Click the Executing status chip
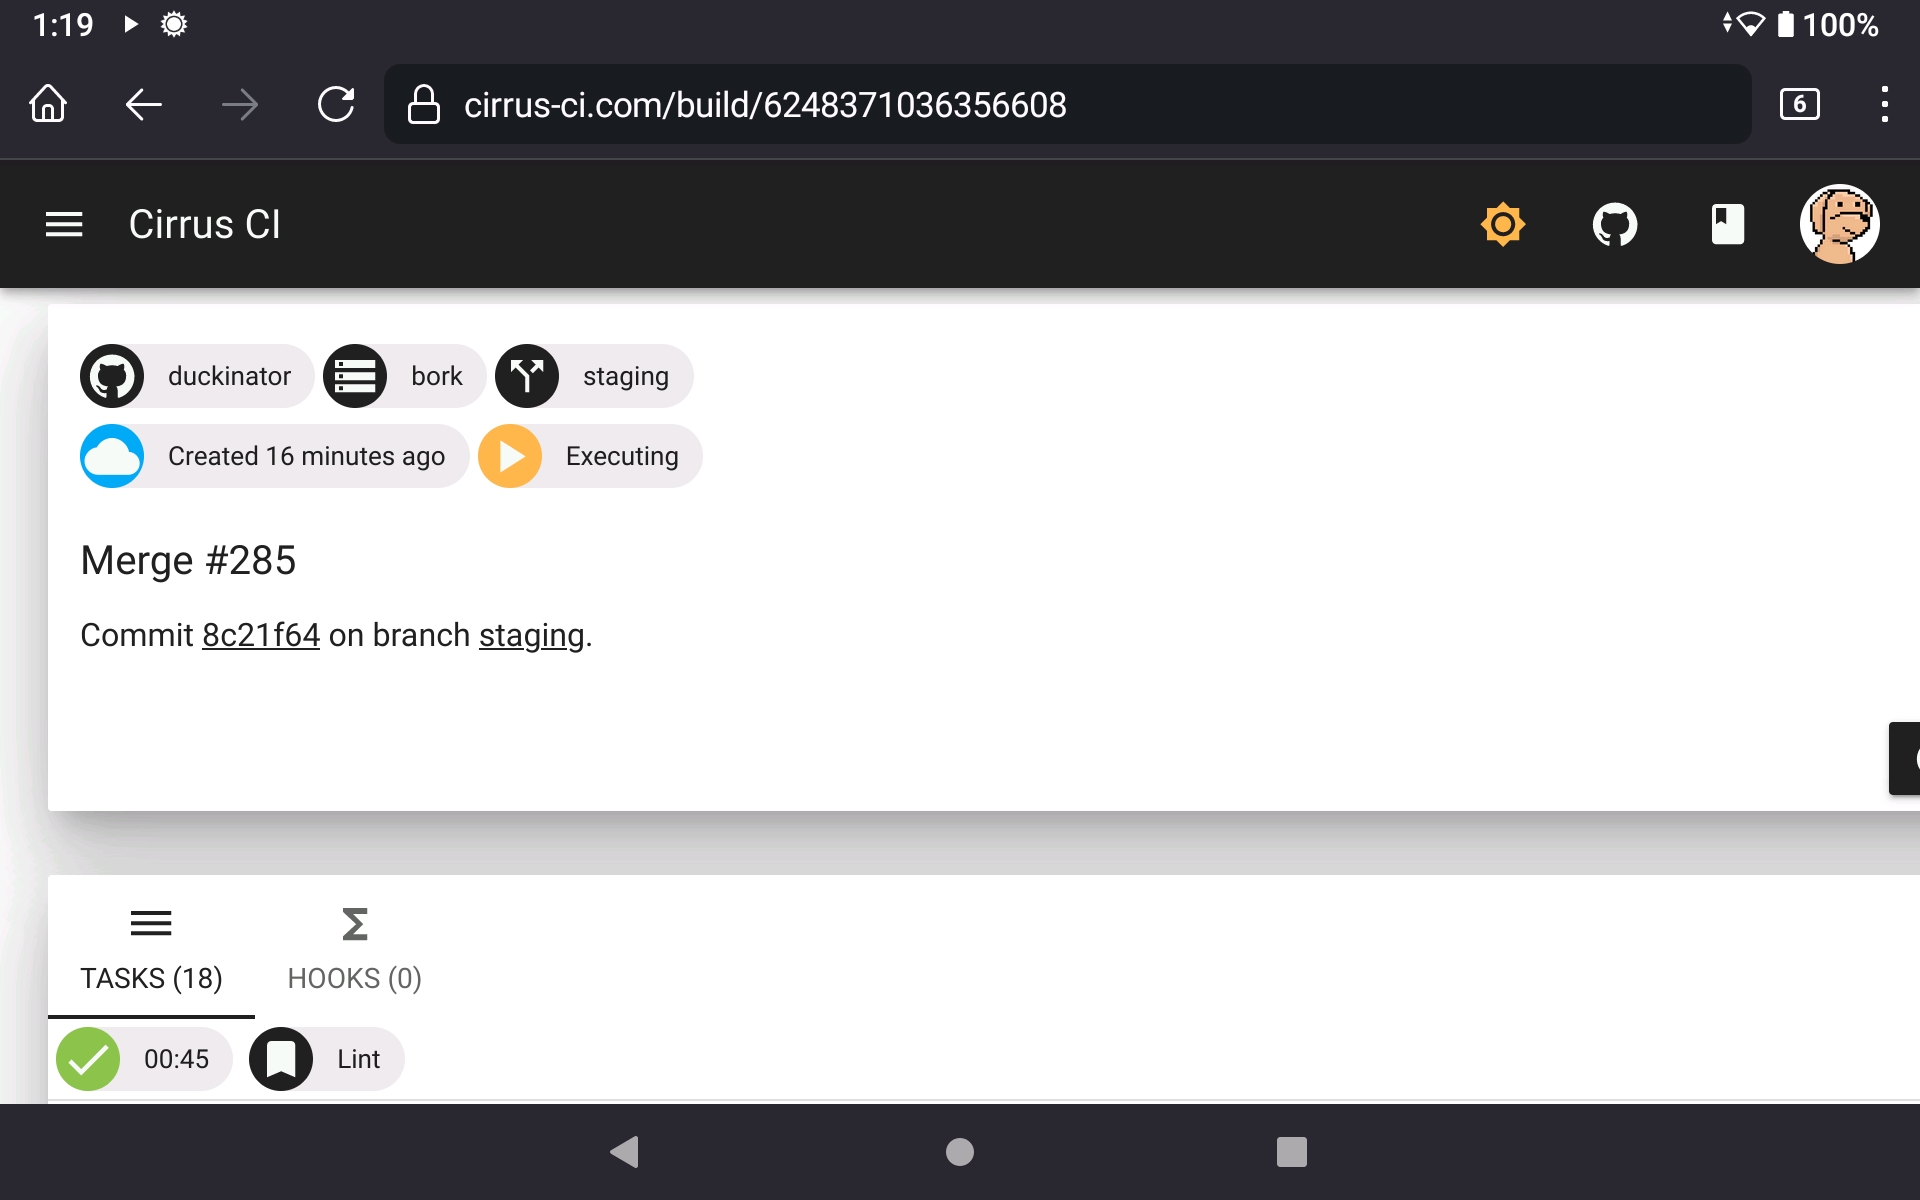Screen dimensions: 1920x1200 (589, 456)
